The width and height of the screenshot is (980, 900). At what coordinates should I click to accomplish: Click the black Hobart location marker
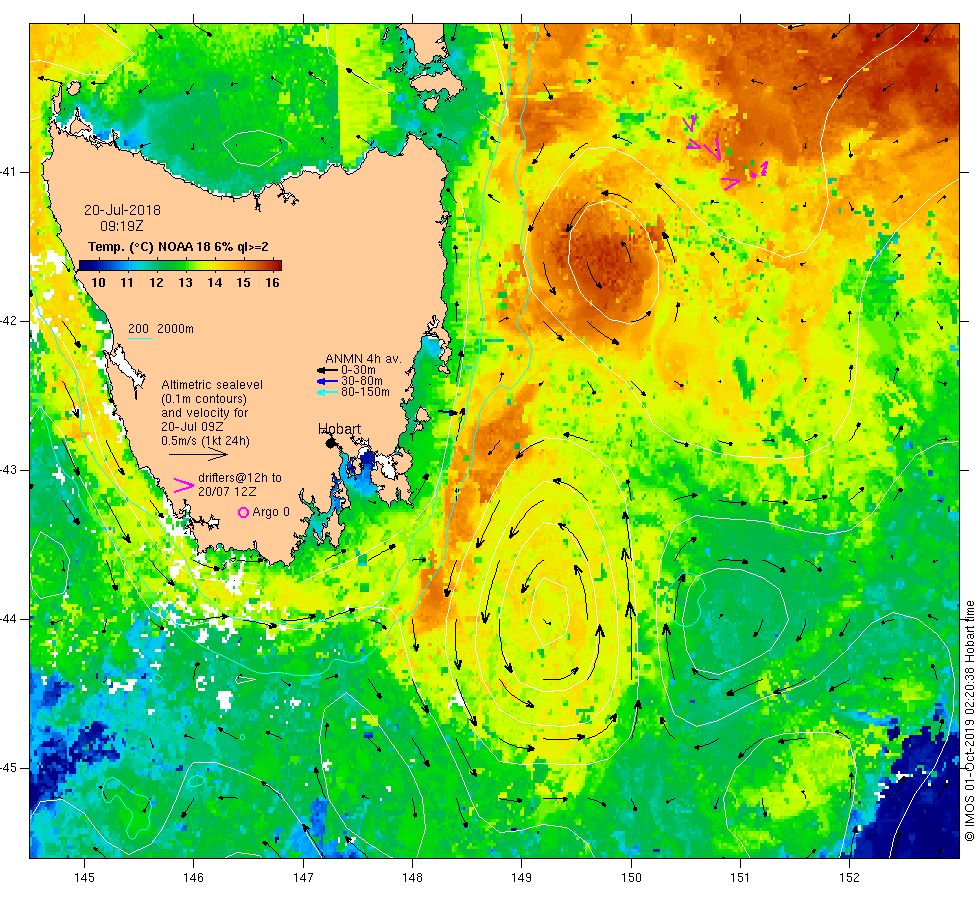click(331, 442)
